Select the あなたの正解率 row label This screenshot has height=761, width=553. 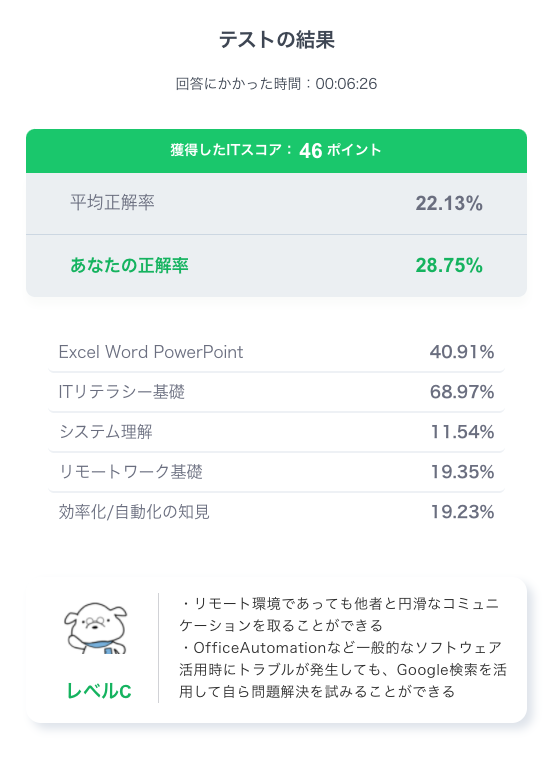129,265
